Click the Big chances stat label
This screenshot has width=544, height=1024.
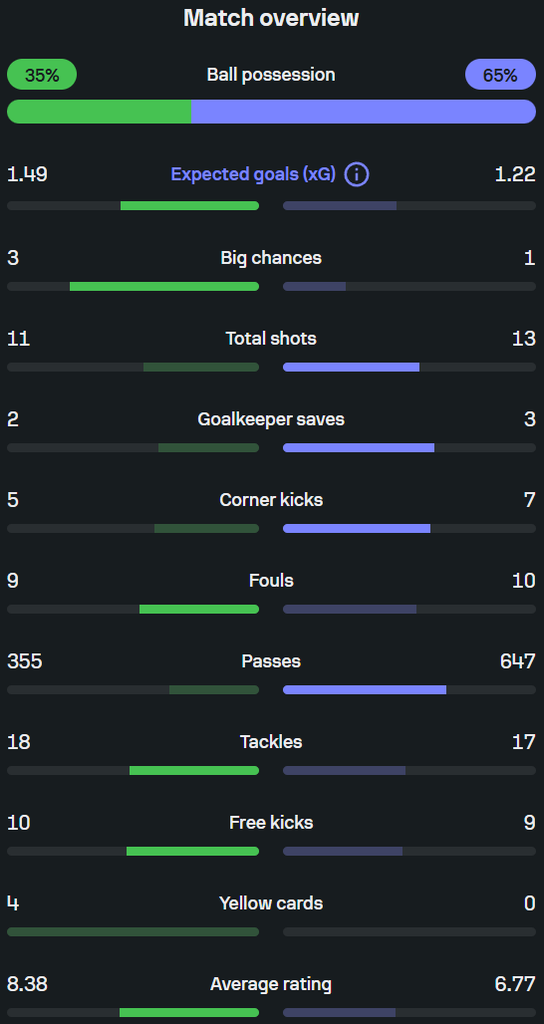click(271, 258)
